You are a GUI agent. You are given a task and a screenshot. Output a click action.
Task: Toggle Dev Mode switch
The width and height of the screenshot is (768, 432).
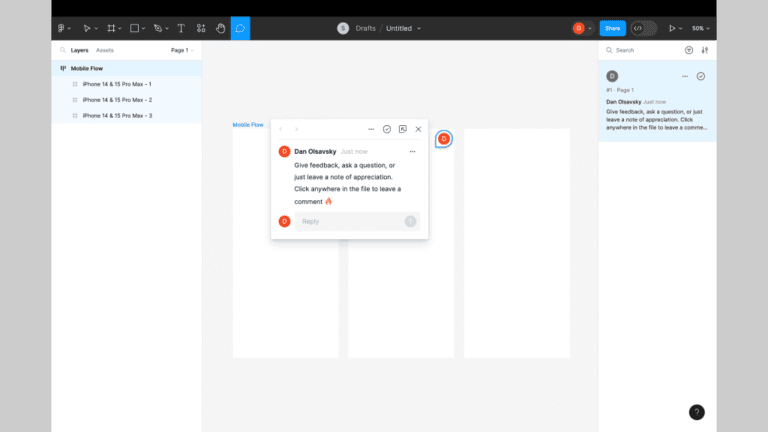644,28
